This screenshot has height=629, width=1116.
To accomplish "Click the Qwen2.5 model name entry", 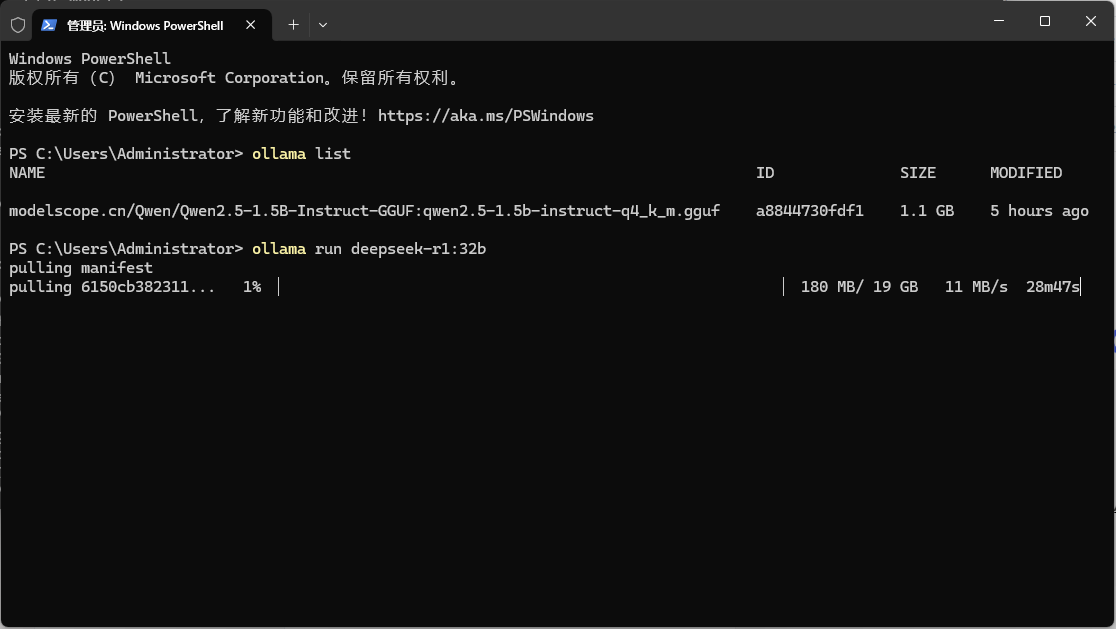I will click(x=364, y=211).
